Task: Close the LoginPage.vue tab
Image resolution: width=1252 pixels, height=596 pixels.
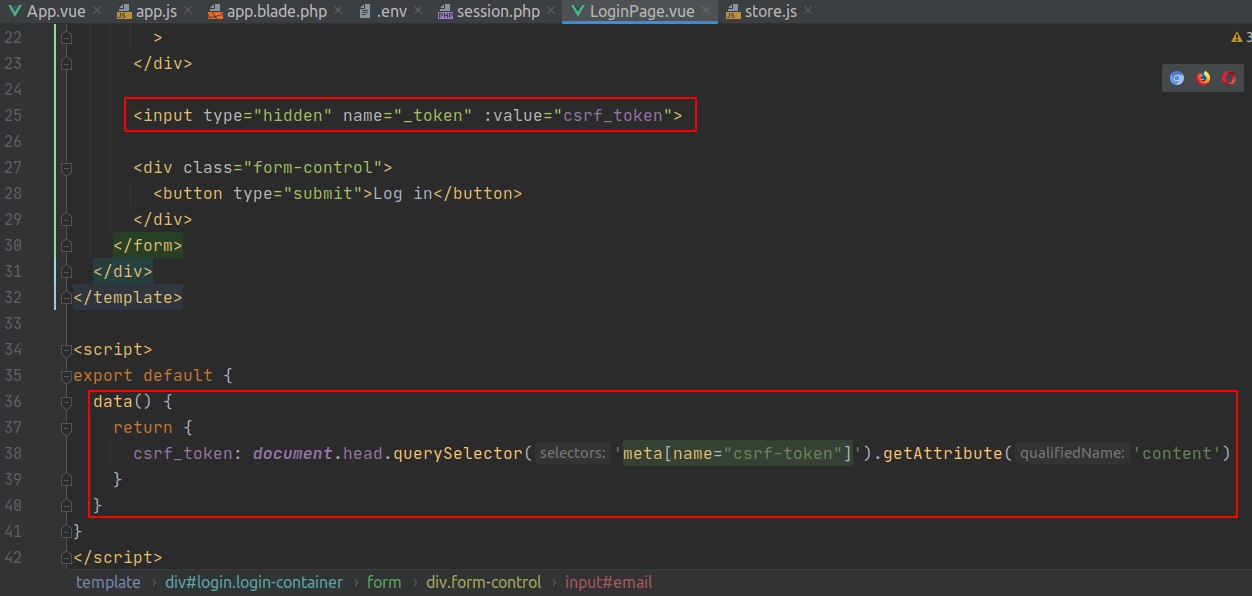Action: [705, 12]
